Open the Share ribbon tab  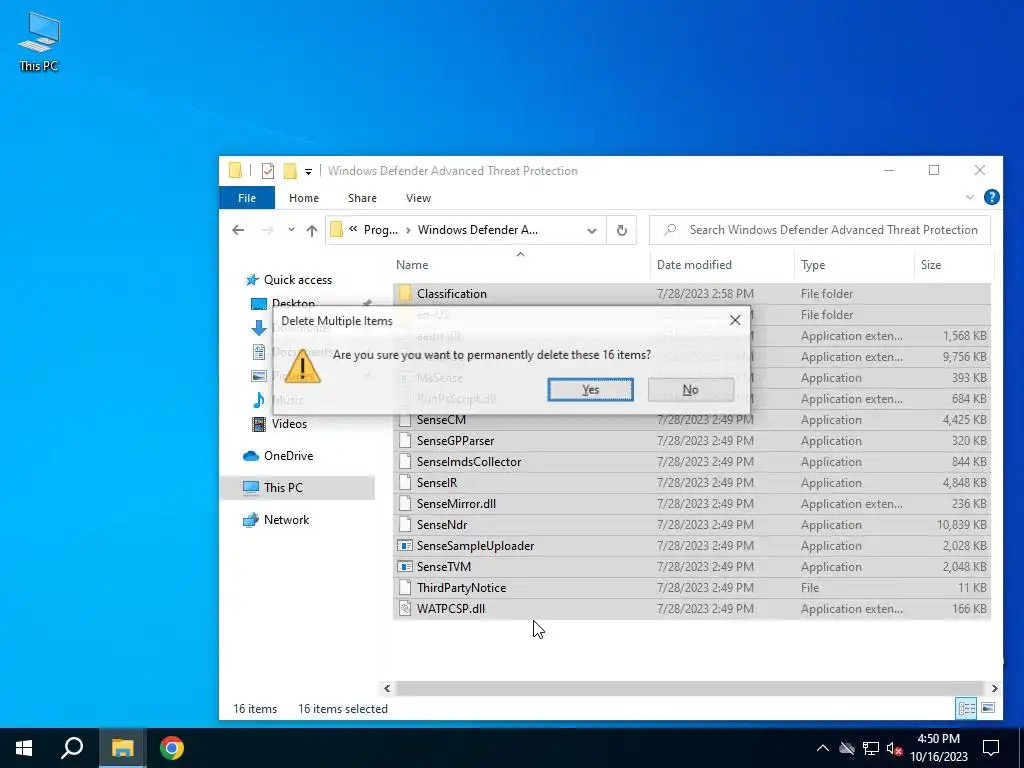click(x=362, y=198)
